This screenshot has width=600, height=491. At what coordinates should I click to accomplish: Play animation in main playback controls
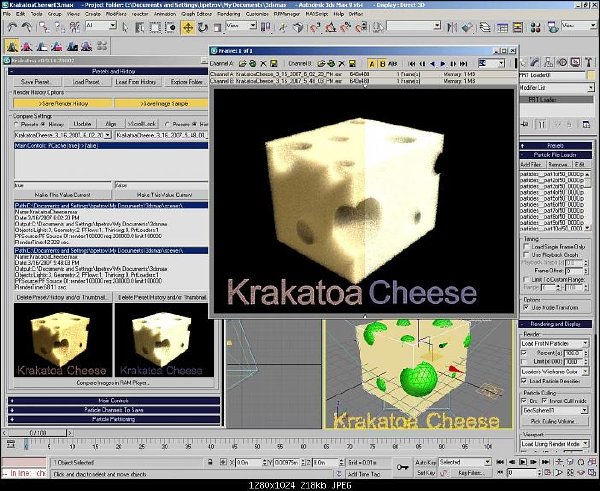(x=523, y=462)
